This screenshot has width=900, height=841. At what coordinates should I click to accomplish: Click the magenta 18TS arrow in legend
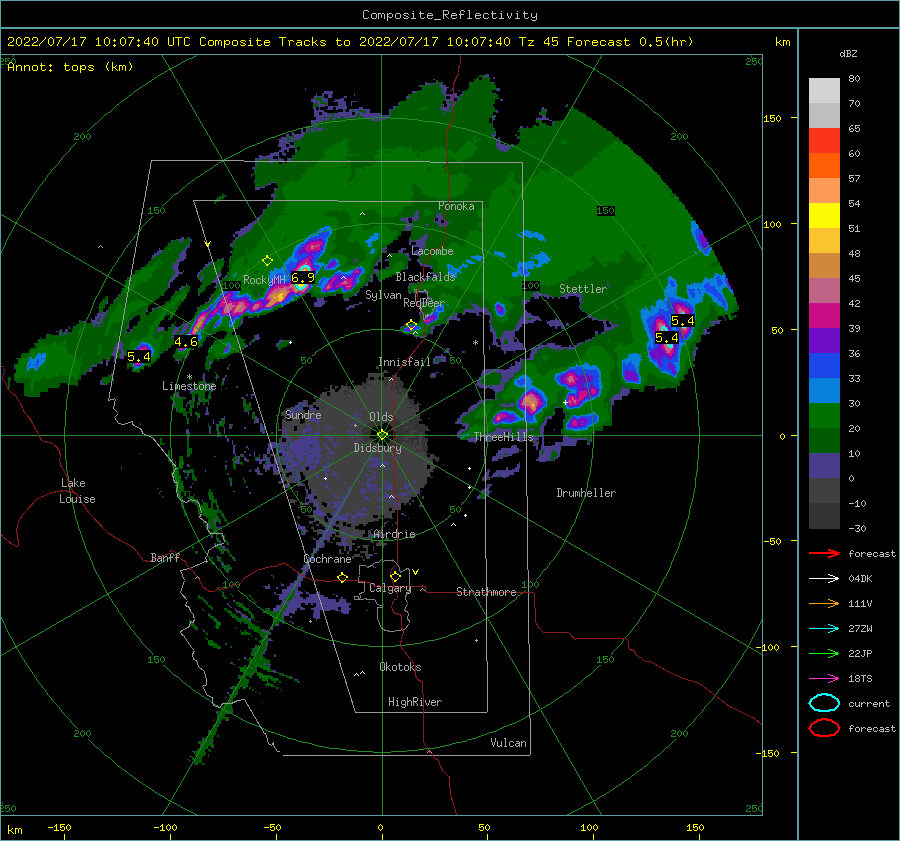tap(824, 679)
